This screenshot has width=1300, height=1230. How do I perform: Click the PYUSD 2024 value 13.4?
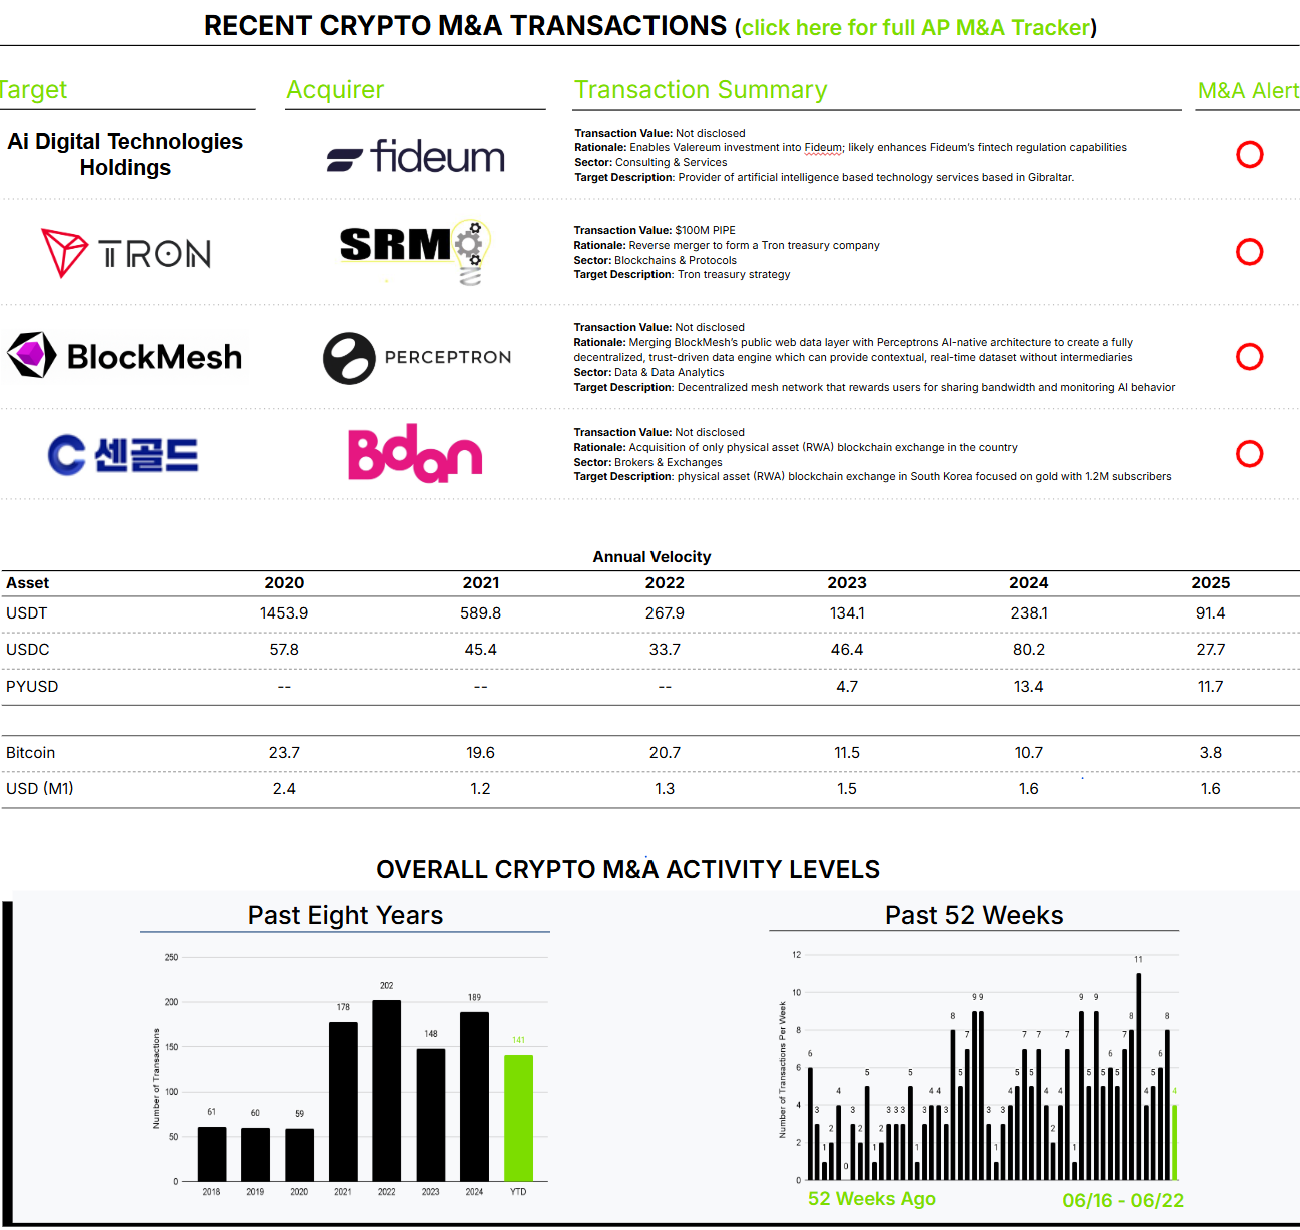click(x=1029, y=687)
